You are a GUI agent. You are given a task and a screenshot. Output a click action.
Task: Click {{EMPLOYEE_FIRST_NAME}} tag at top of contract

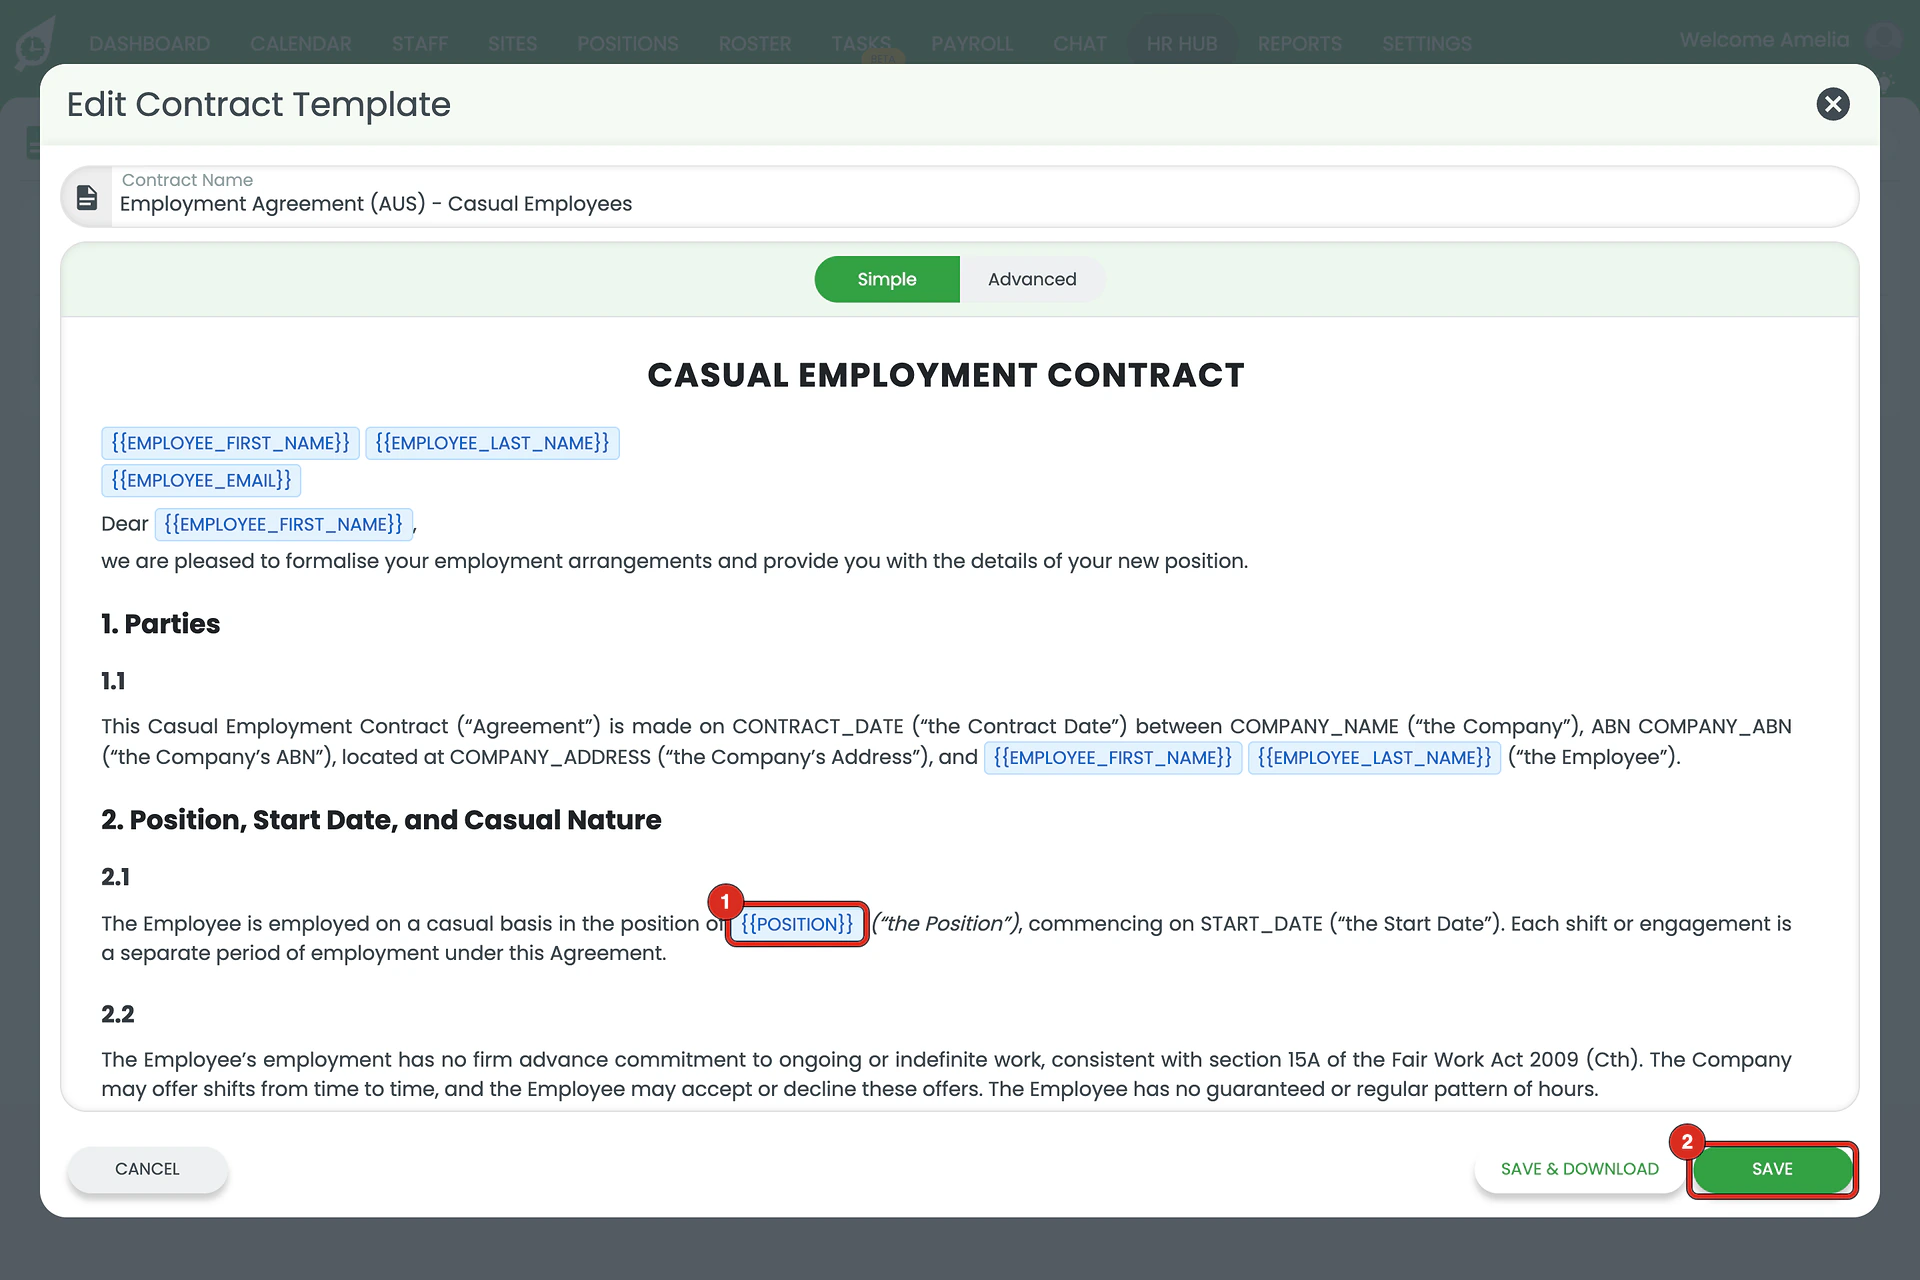tap(230, 443)
